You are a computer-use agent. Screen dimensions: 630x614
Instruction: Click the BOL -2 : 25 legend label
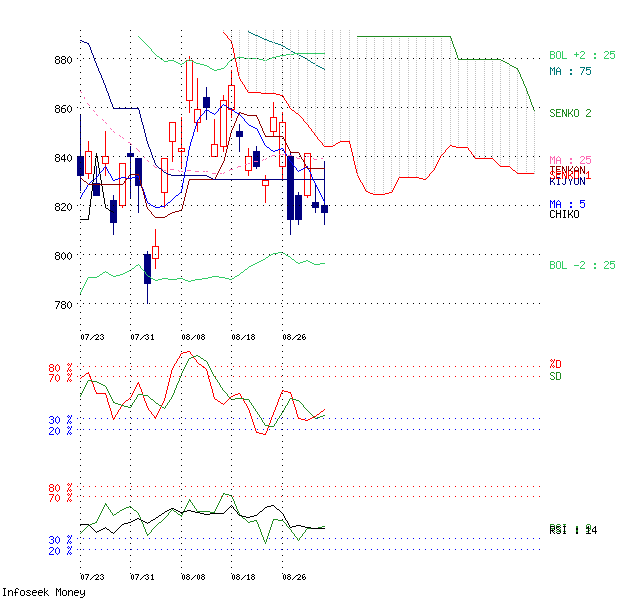(x=582, y=264)
